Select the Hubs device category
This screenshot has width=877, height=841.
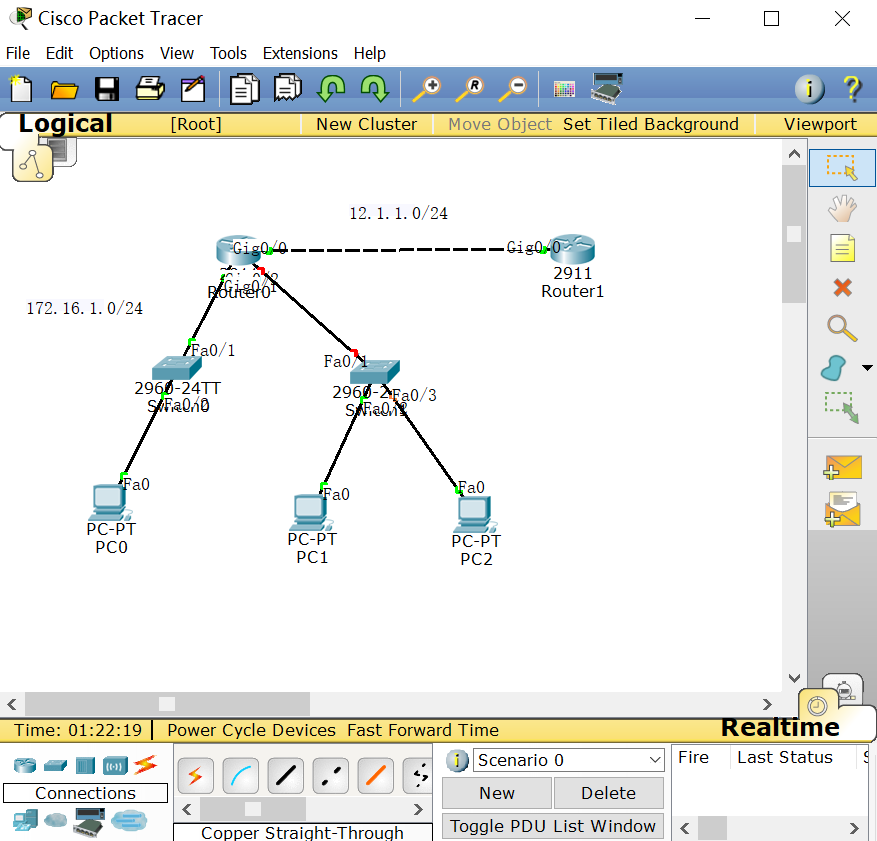85,764
